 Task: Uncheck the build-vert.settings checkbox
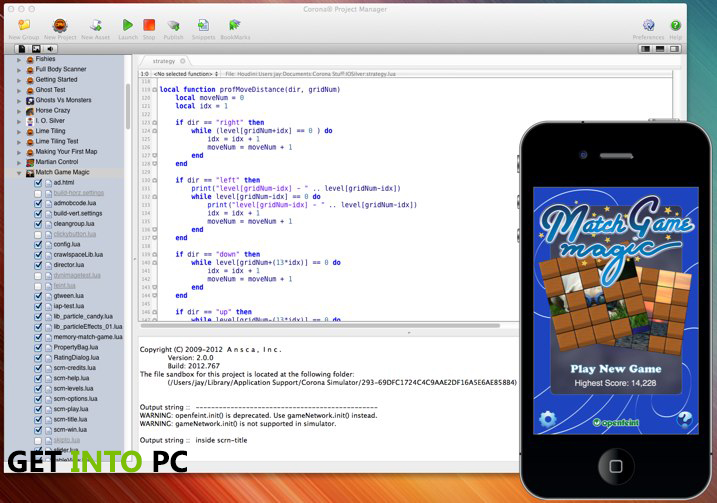click(38, 214)
